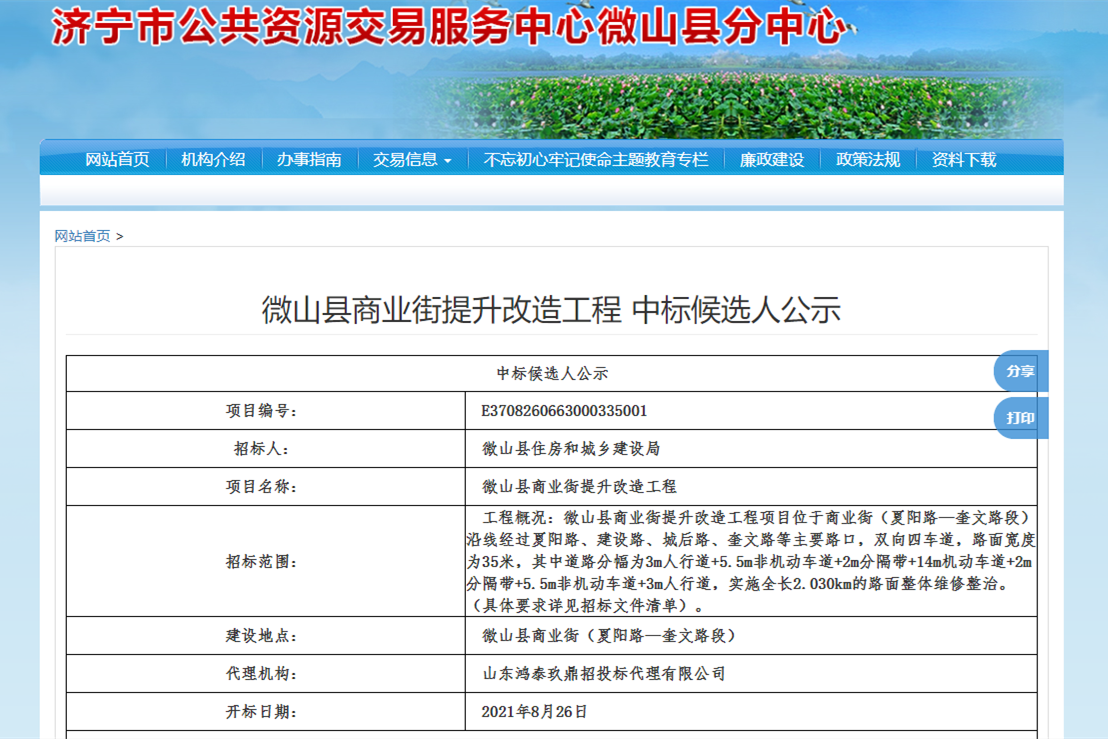Open the 政策法规 menu item

click(868, 160)
